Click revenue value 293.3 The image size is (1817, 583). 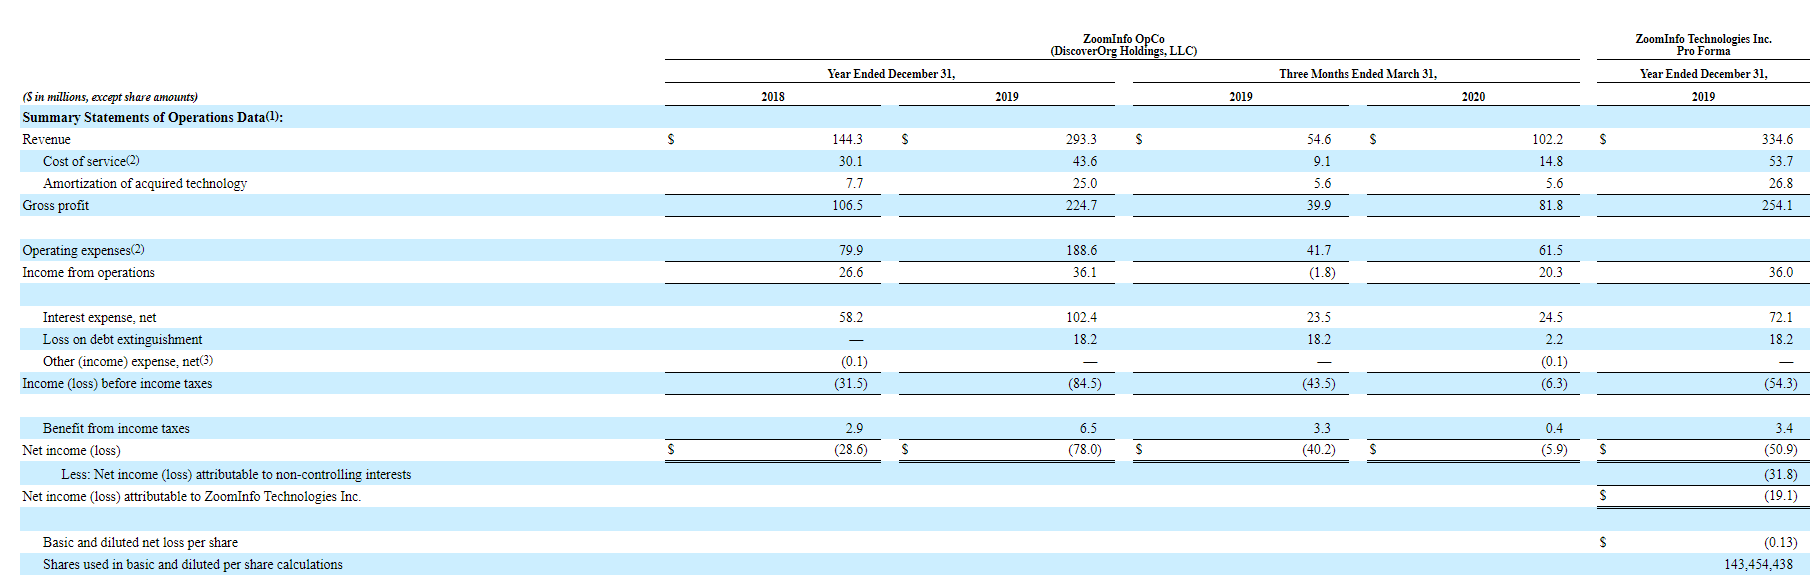[1081, 139]
